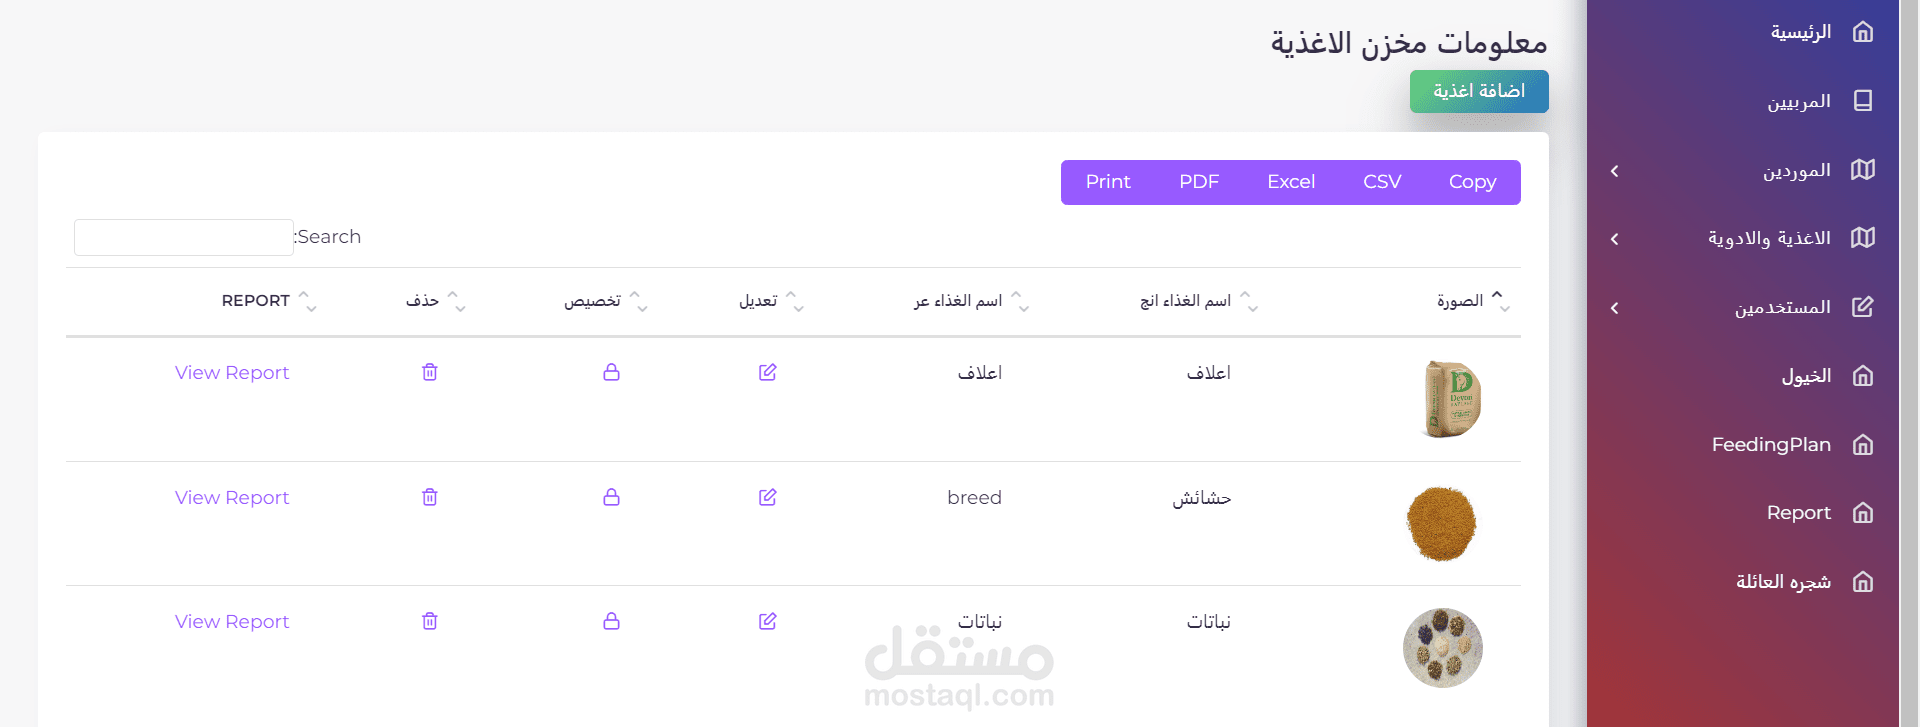Expand the الاغذية والادوية submenu chevron
Image resolution: width=1920 pixels, height=727 pixels.
[1615, 239]
